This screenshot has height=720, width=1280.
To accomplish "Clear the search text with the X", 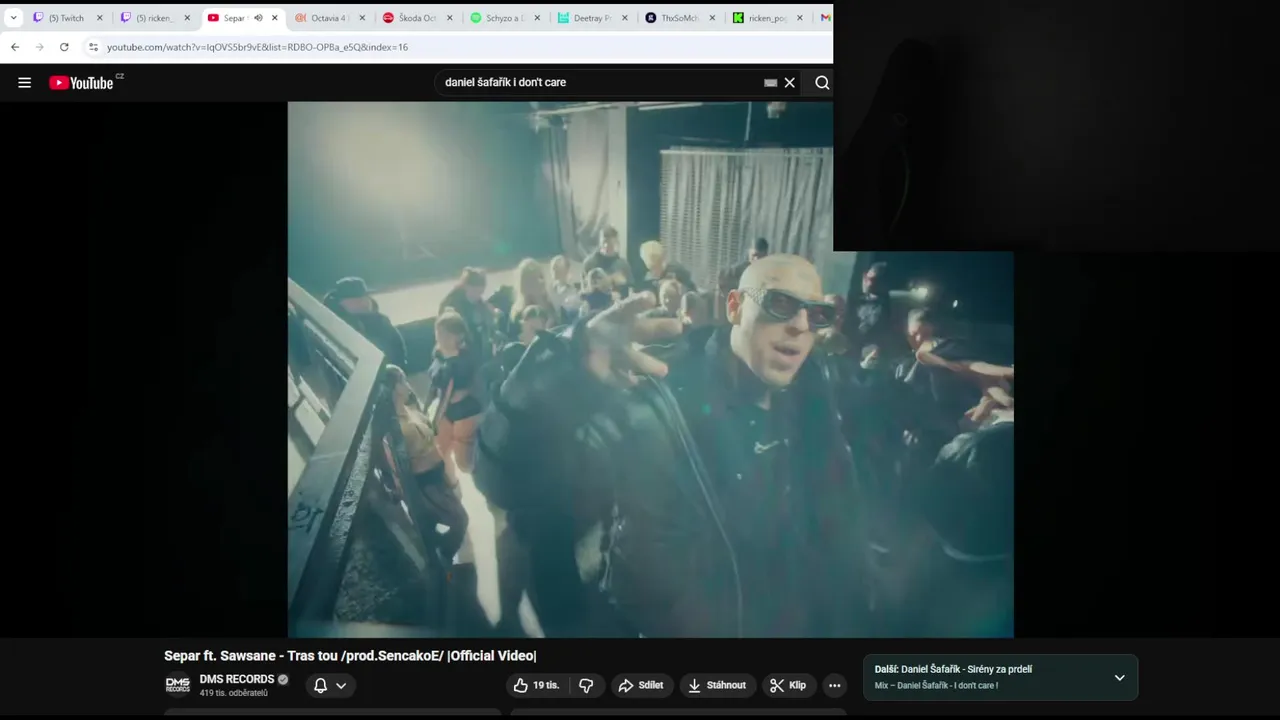I will point(790,83).
